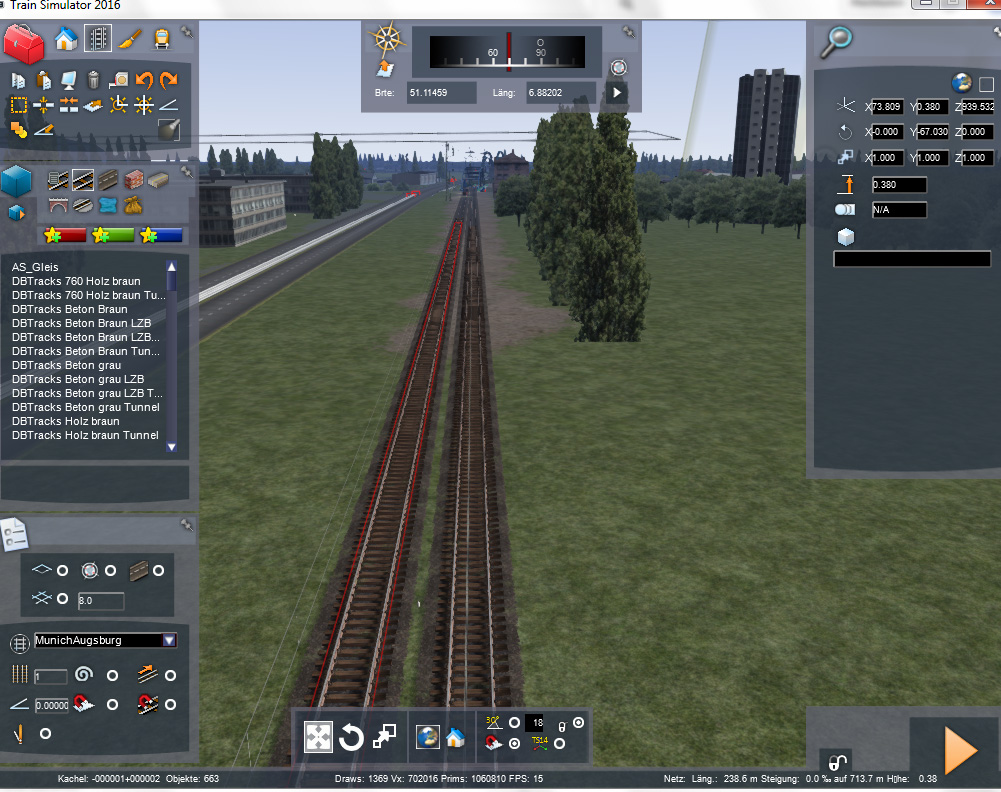Toggle the radio button next to road icon
The height and width of the screenshot is (792, 1001).
pyautogui.click(x=158, y=571)
